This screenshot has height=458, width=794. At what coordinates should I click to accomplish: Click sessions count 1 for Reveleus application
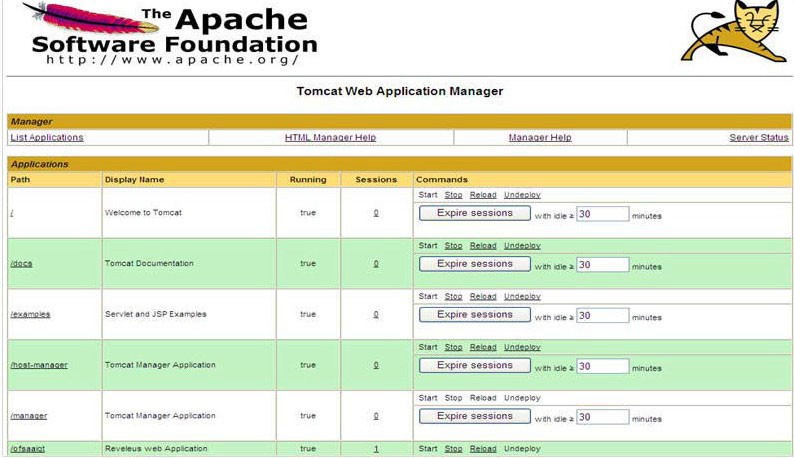pos(376,449)
